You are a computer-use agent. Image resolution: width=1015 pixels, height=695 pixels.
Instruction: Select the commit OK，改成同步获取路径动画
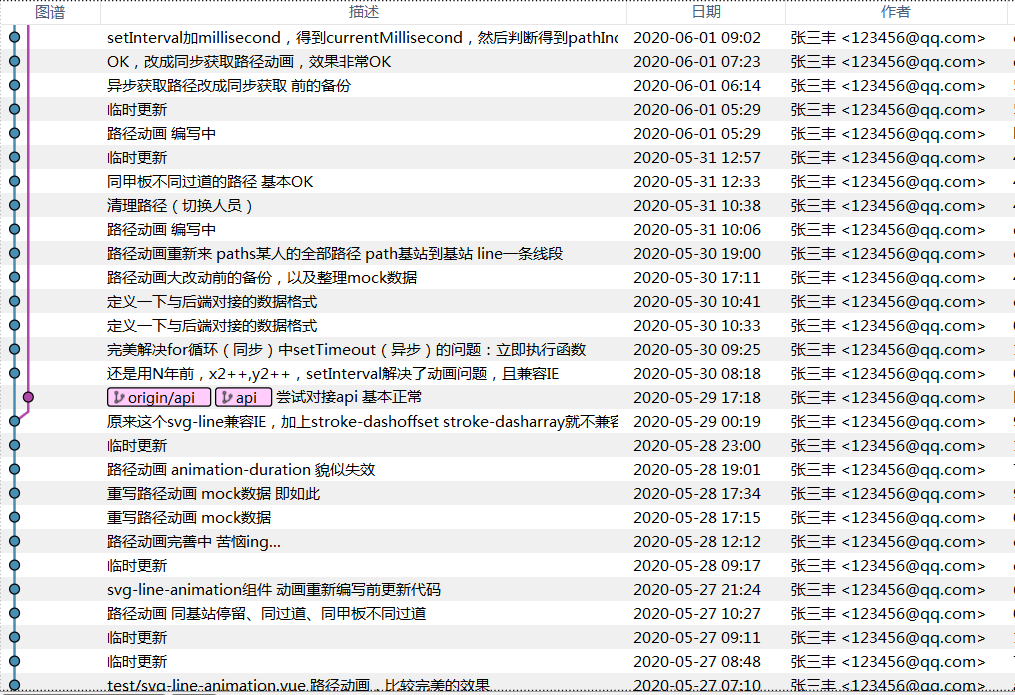(x=249, y=61)
